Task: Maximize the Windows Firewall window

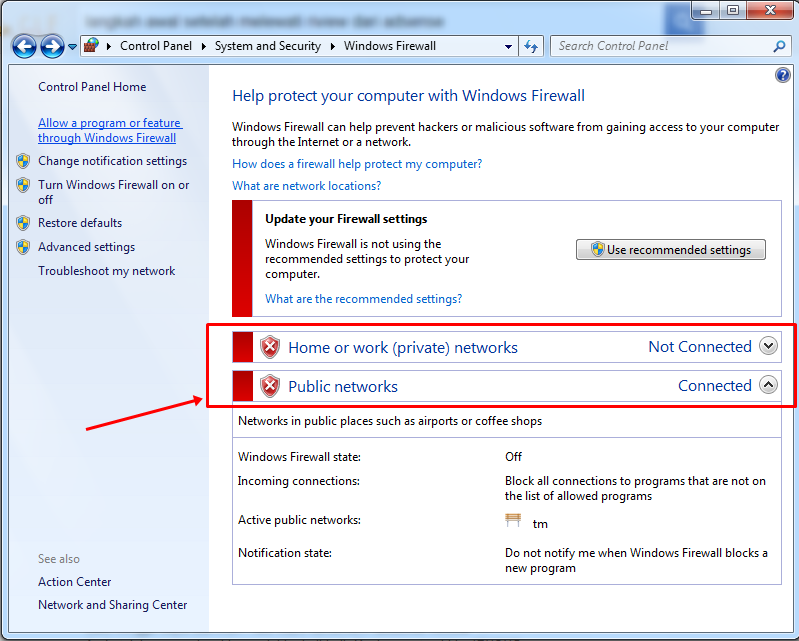Action: [733, 10]
